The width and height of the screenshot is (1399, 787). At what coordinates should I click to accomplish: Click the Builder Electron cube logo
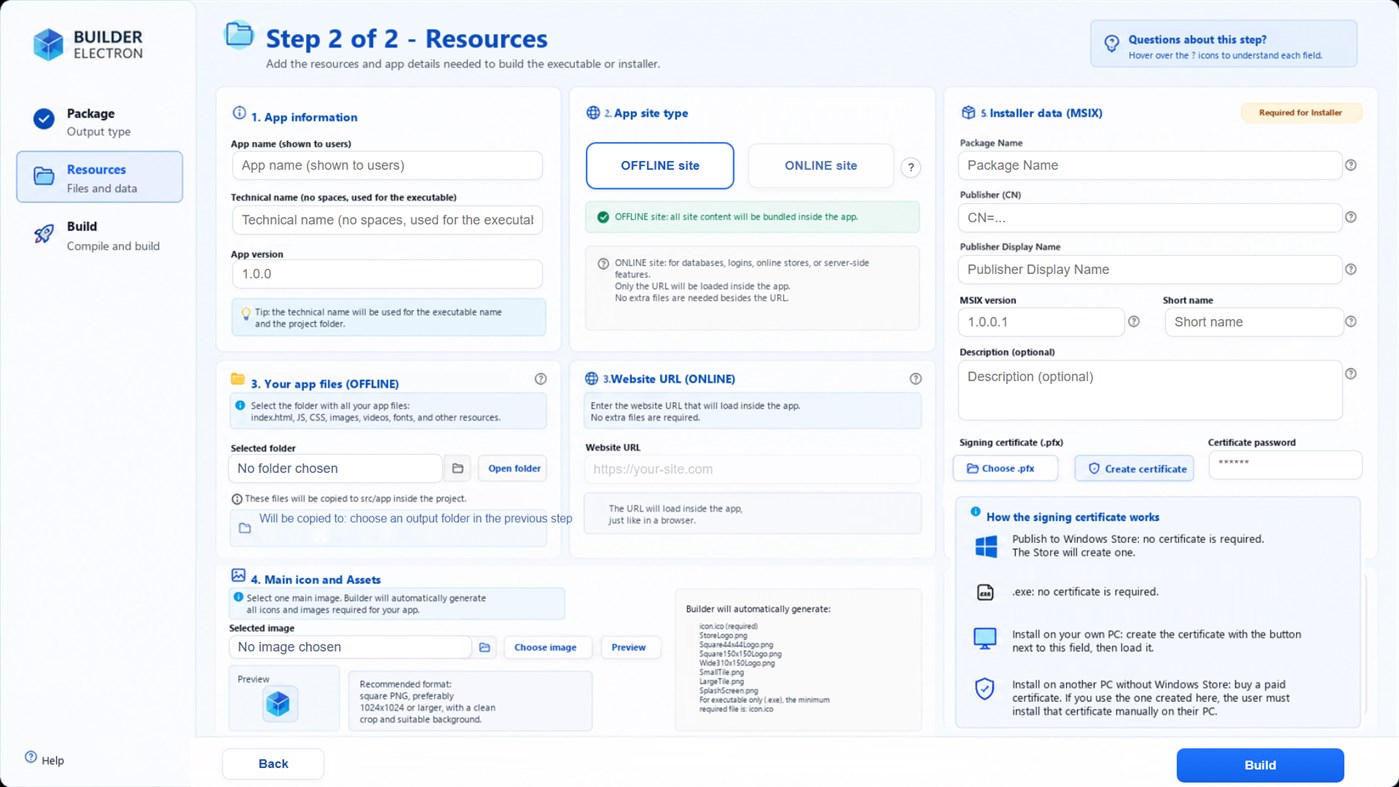(x=48, y=44)
